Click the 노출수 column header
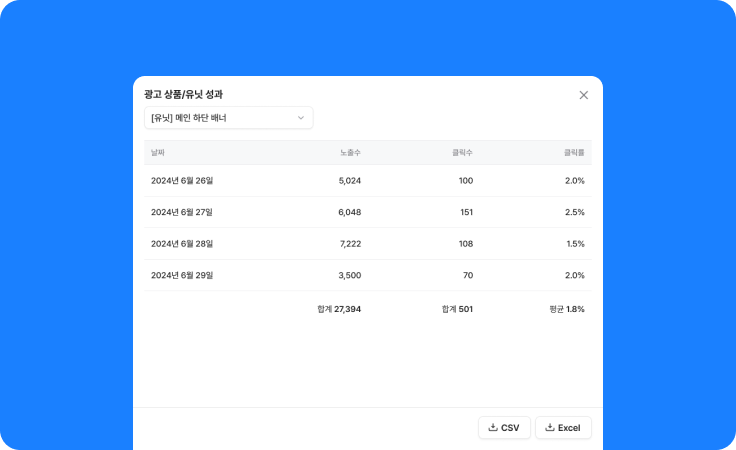Screen dimensions: 736x450 [x=350, y=153]
